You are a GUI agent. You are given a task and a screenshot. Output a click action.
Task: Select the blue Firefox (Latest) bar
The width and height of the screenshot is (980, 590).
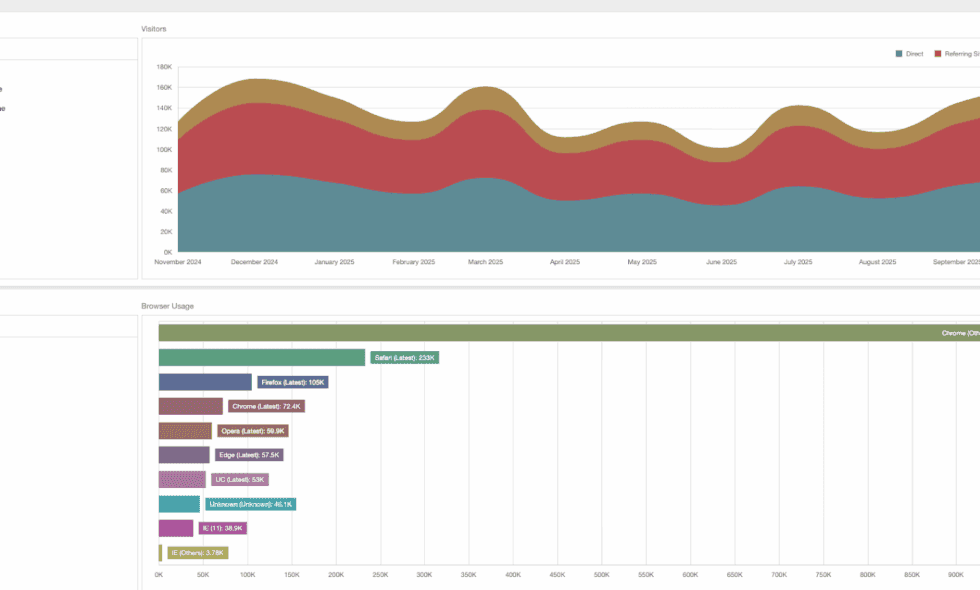205,382
